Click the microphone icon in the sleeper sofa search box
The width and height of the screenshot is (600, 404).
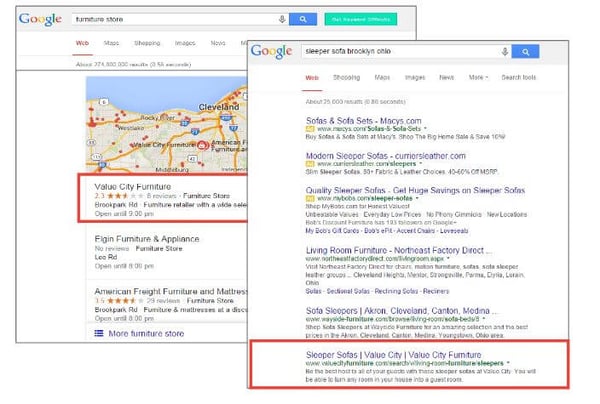(x=505, y=51)
